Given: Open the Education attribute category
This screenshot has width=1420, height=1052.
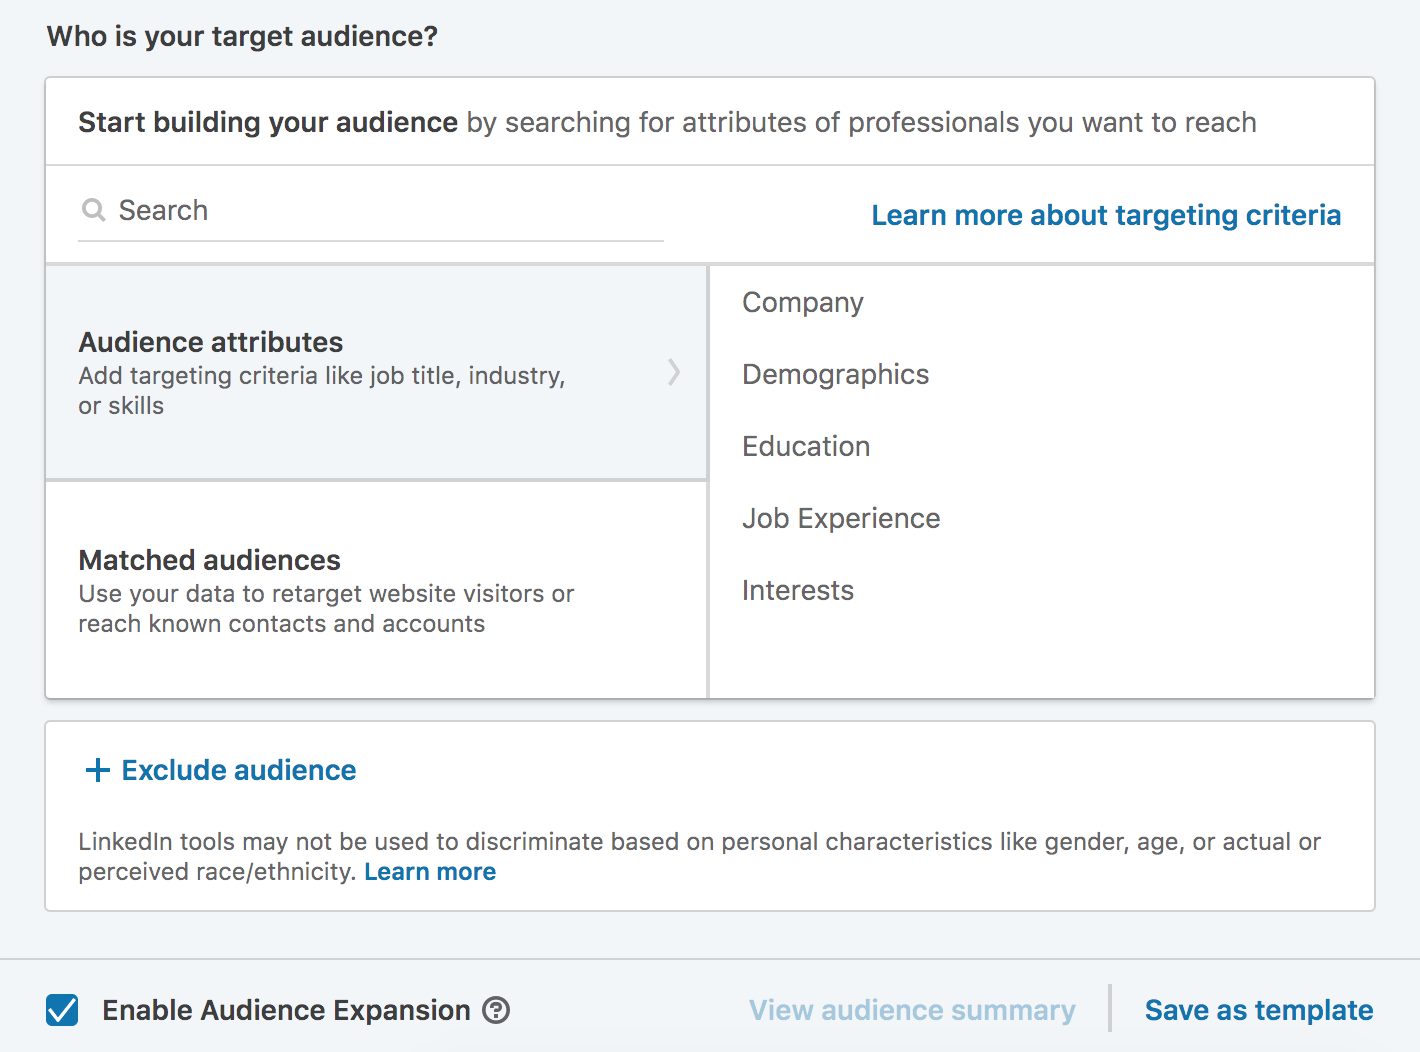Looking at the screenshot, I should click(806, 446).
